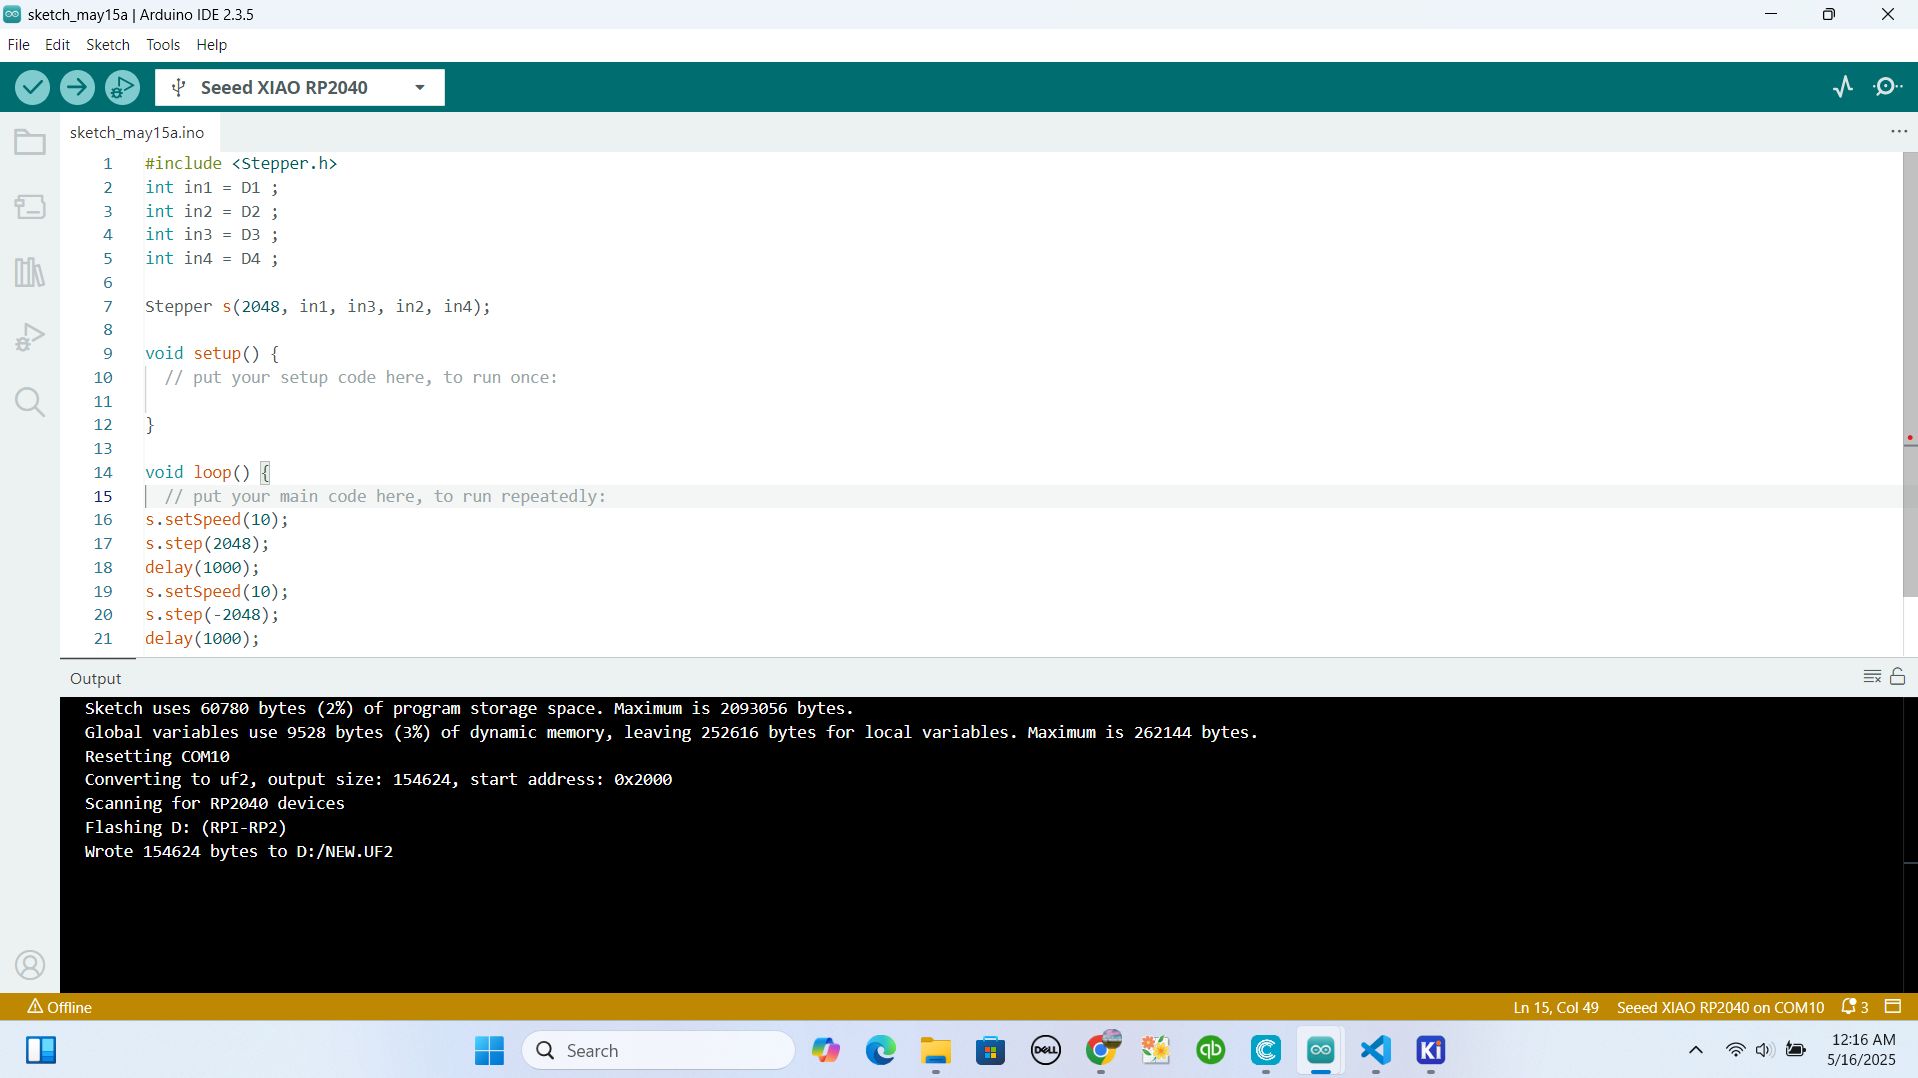Open the notifications bell showing 3
This screenshot has width=1918, height=1078.
coord(1855,1007)
